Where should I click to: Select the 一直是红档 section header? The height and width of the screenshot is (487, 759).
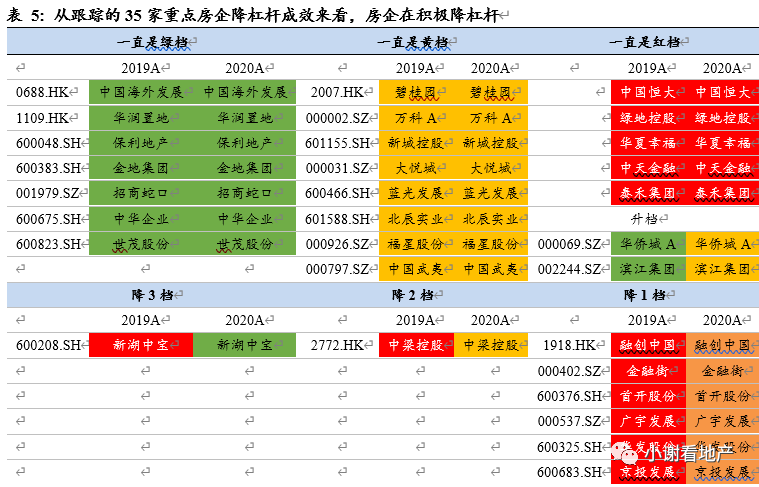[x=645, y=42]
